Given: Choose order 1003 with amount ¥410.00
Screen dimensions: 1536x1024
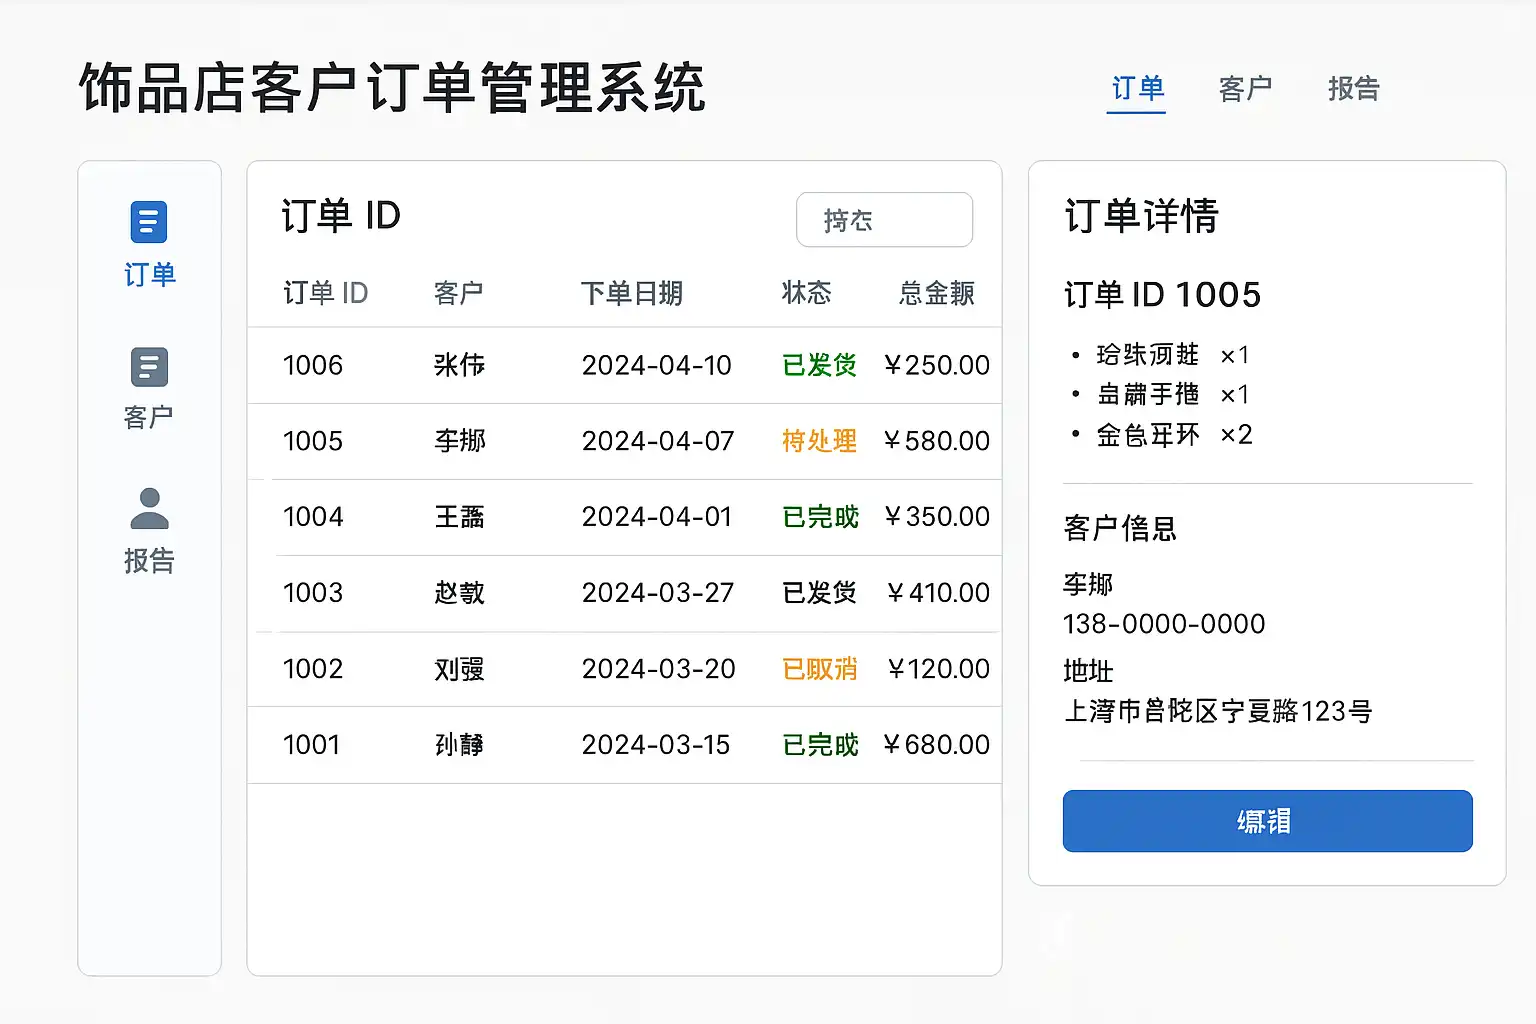Looking at the screenshot, I should (x=624, y=593).
